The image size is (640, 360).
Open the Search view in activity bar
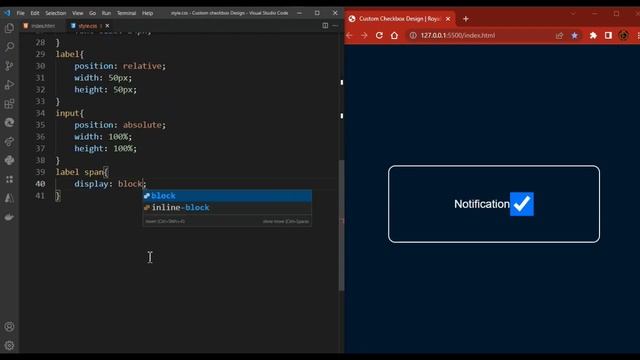(9, 47)
